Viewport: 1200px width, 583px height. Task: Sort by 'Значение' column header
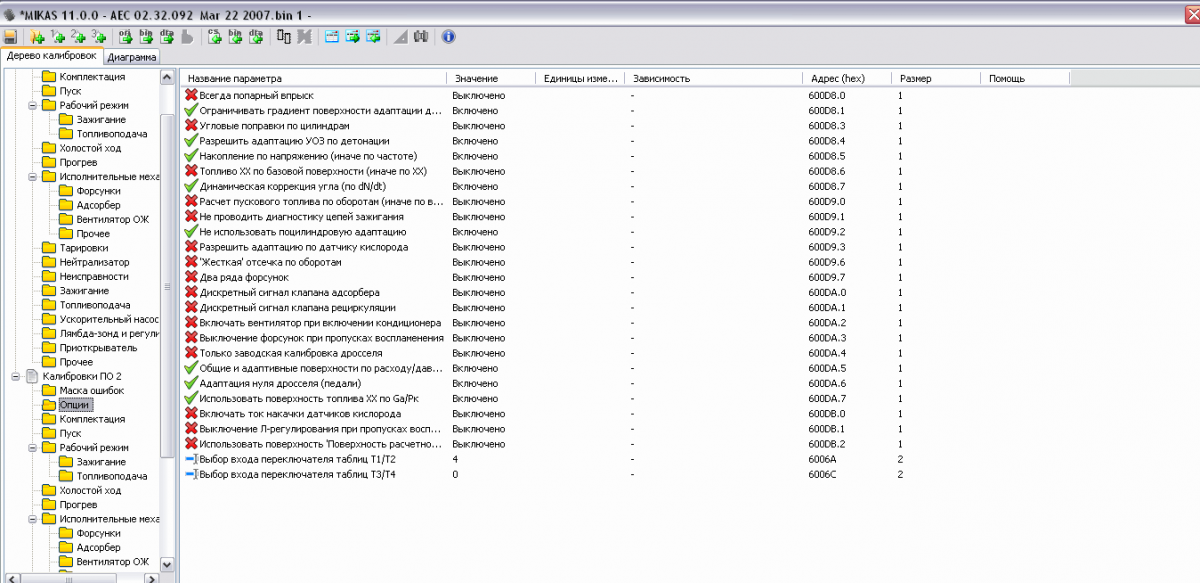[491, 78]
